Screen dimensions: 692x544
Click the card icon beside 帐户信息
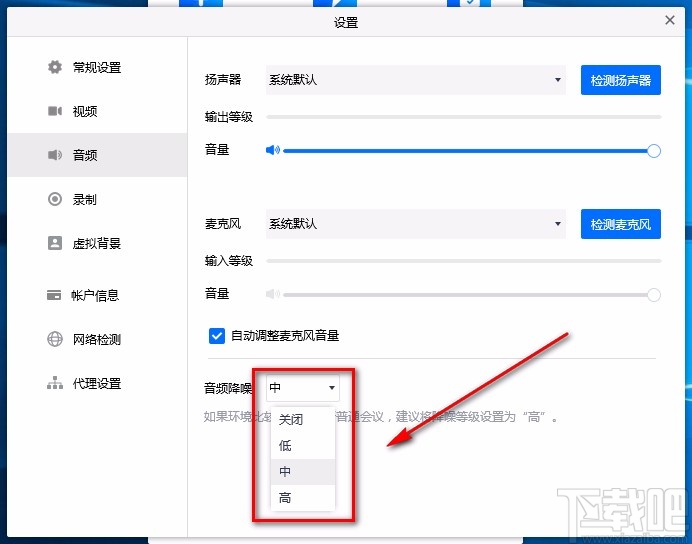[x=54, y=295]
